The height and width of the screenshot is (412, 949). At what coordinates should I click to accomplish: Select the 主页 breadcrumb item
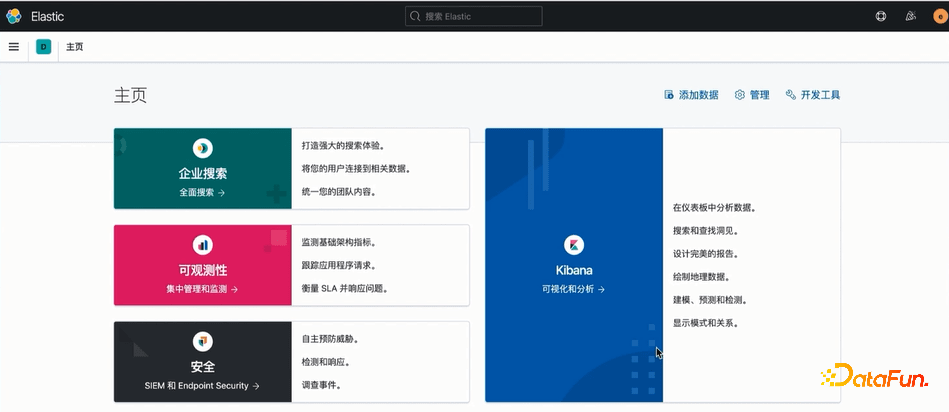click(74, 47)
